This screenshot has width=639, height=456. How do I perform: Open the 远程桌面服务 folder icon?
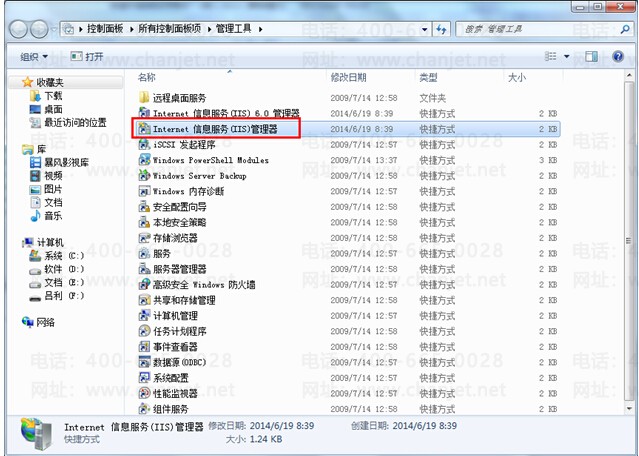click(x=144, y=97)
